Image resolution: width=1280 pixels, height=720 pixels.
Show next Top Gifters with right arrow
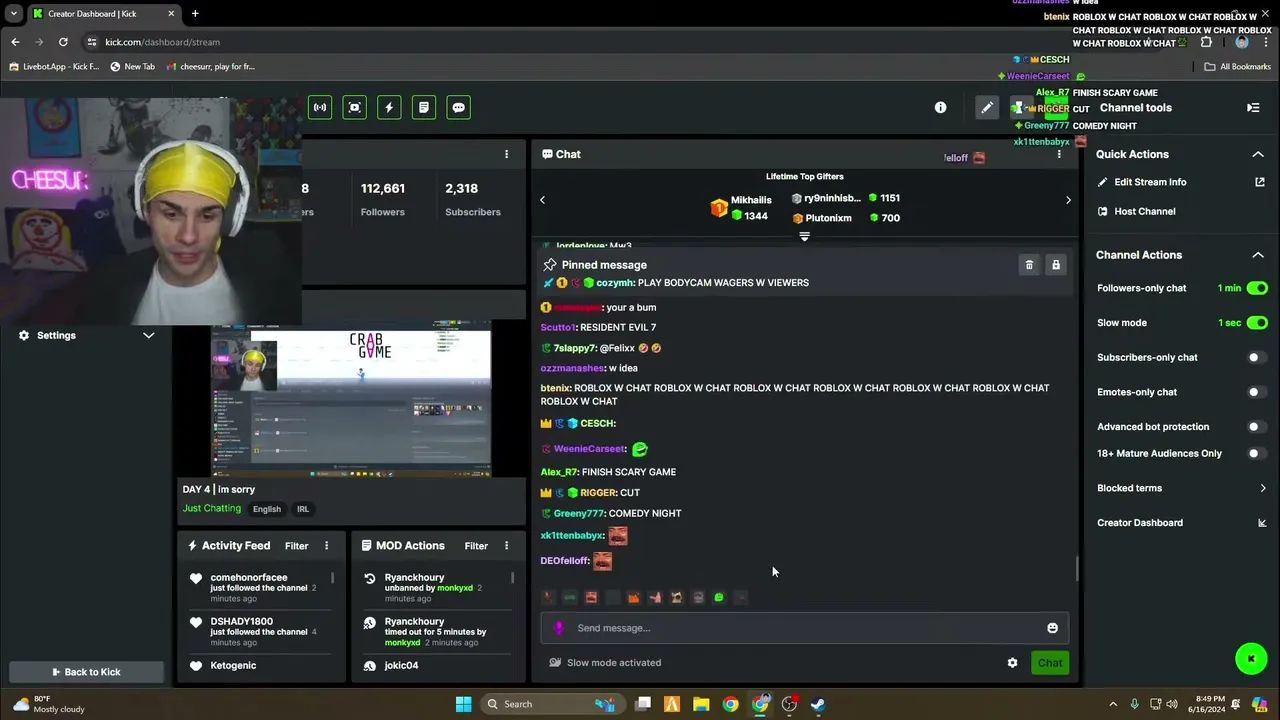point(1068,200)
